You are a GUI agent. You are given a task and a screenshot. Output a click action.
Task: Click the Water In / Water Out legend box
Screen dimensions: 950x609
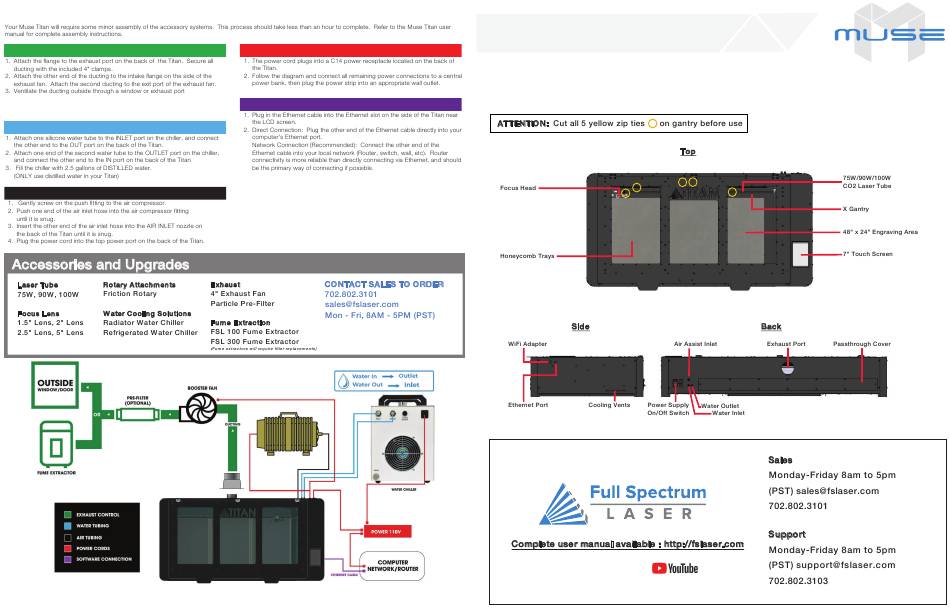point(384,381)
